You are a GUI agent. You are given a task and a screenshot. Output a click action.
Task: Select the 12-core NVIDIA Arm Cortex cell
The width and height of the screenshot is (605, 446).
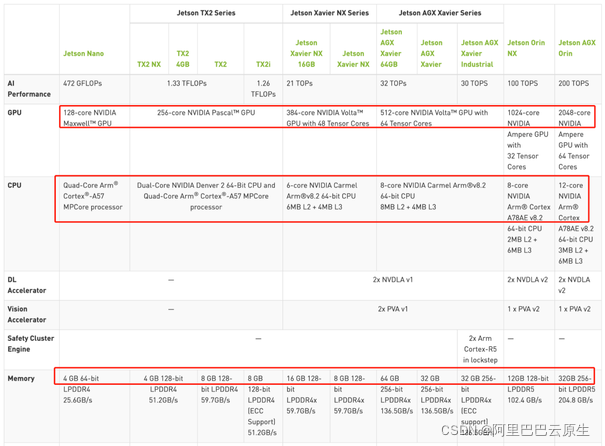[x=576, y=223]
